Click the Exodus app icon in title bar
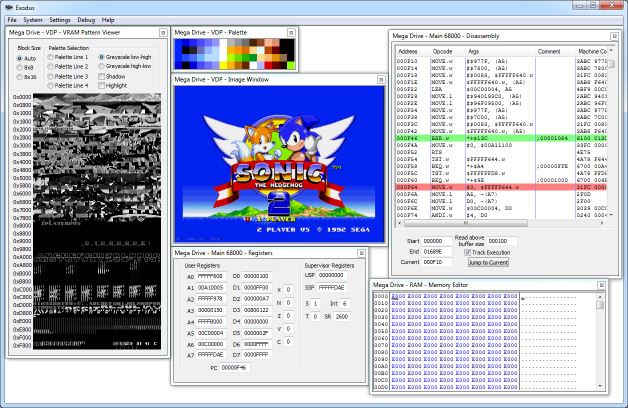The height and width of the screenshot is (408, 628). 9,8
